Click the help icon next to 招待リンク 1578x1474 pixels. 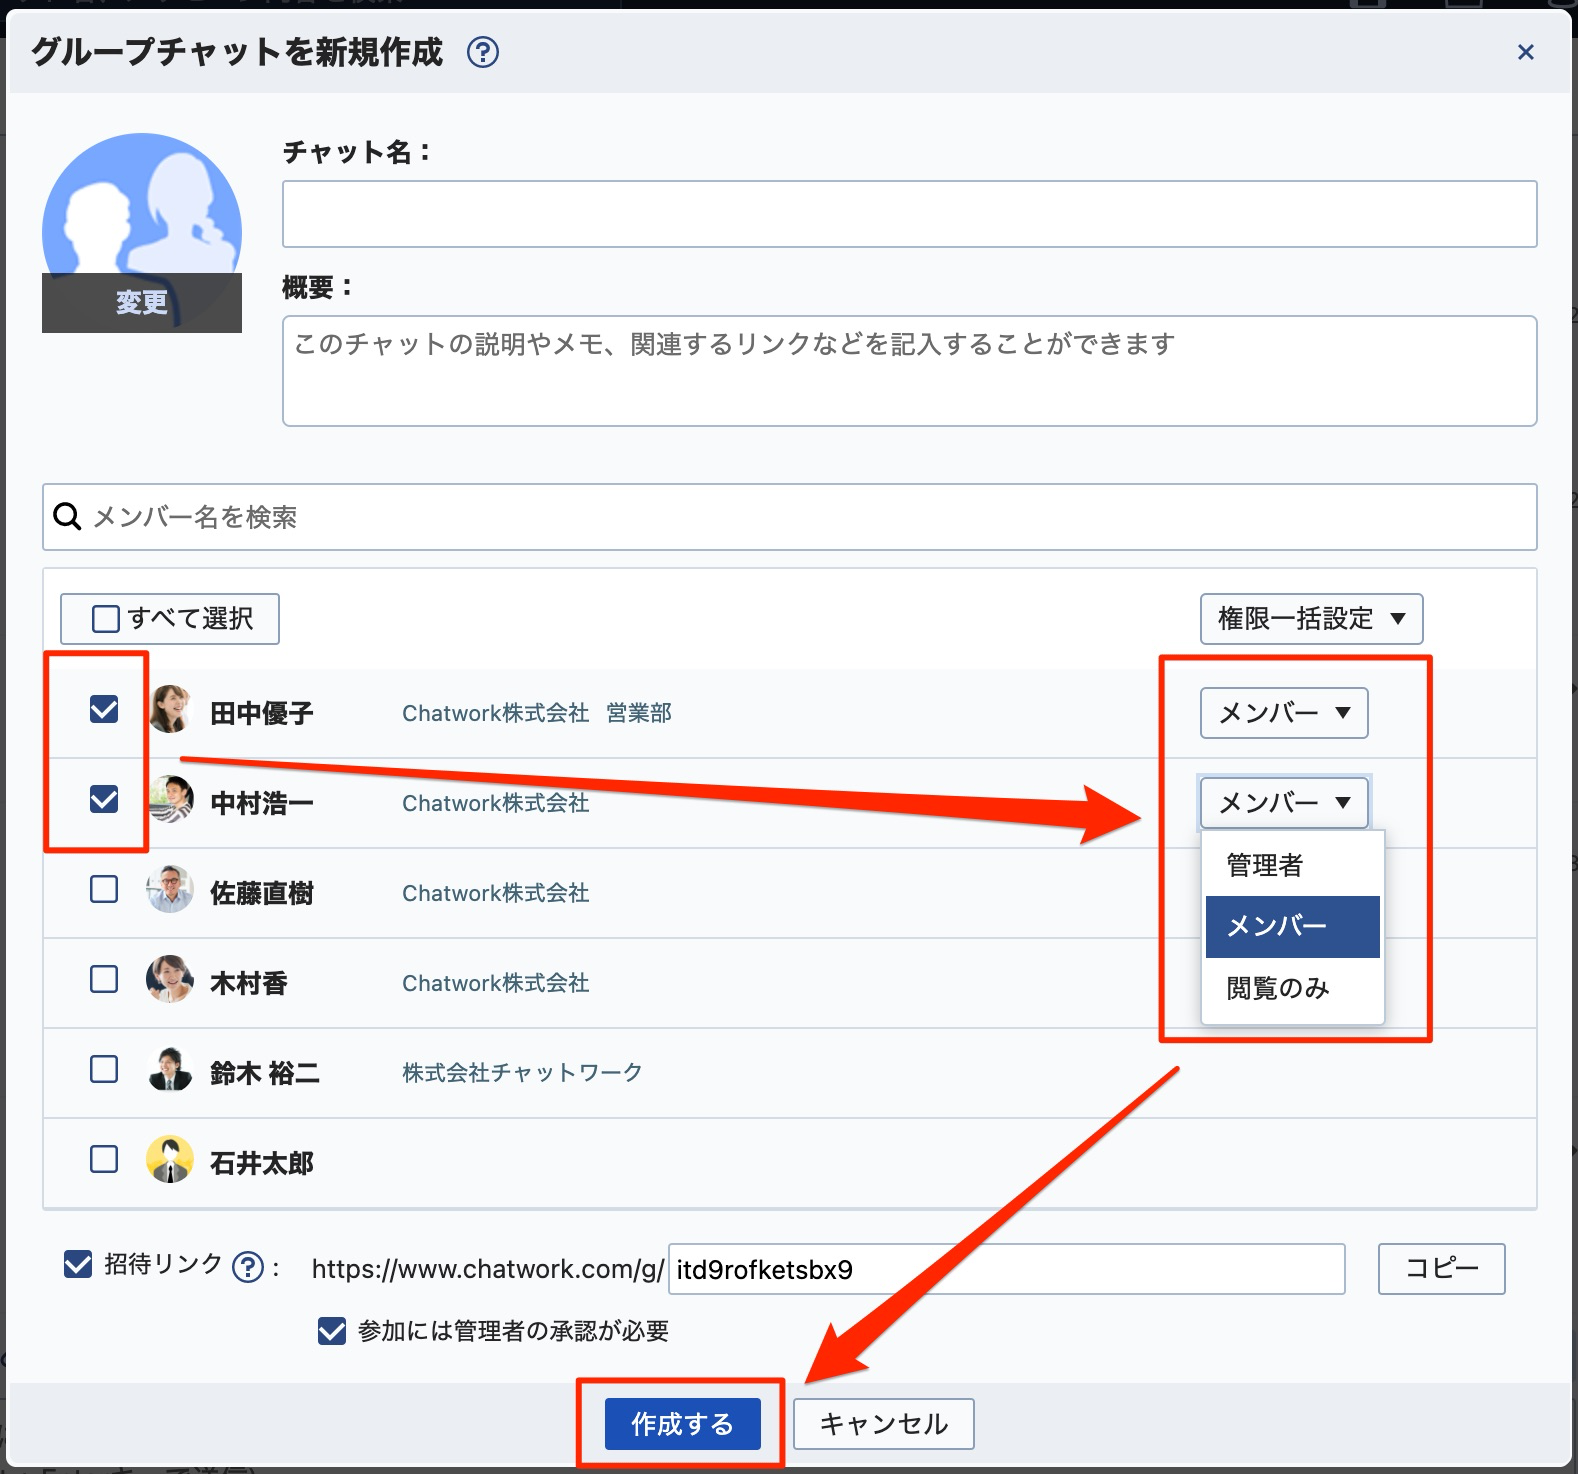(x=247, y=1267)
